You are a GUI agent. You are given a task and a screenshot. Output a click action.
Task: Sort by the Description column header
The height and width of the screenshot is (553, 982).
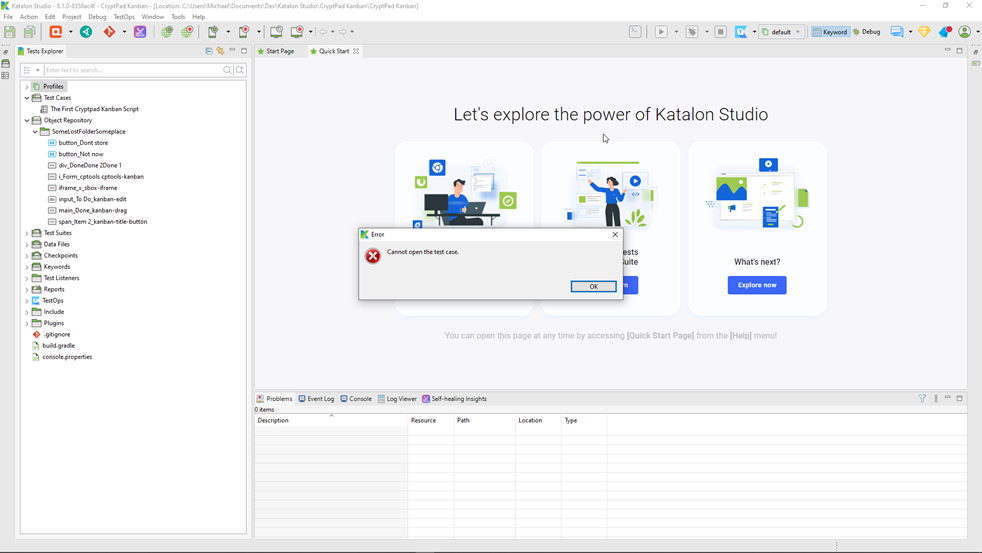click(x=331, y=420)
